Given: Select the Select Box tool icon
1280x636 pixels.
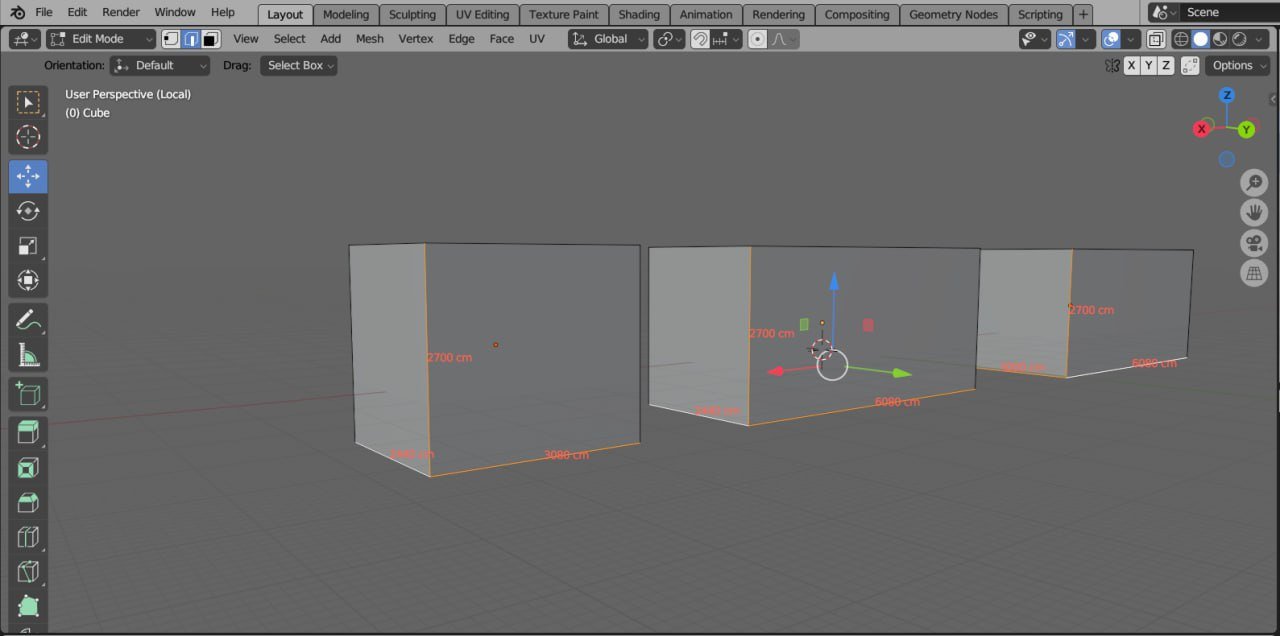Looking at the screenshot, I should [28, 103].
